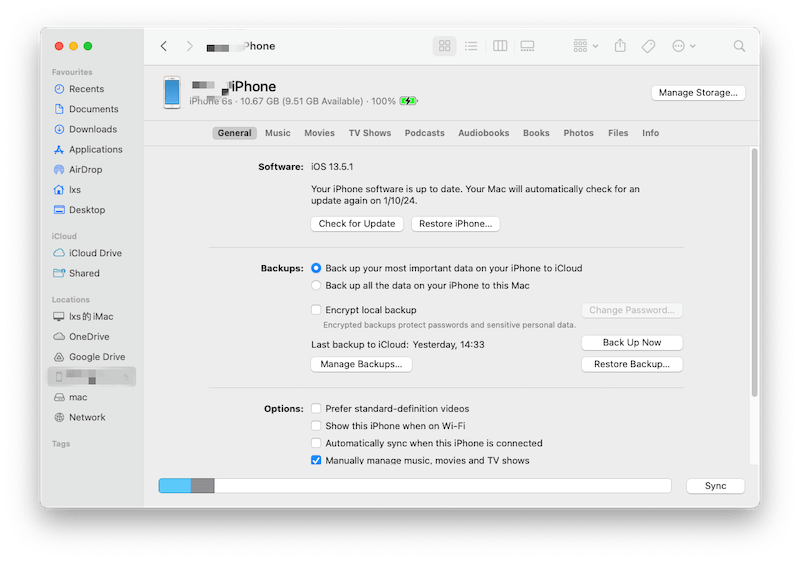This screenshot has height=561, width=800.
Task: Switch to the Movies tab
Action: 319,133
